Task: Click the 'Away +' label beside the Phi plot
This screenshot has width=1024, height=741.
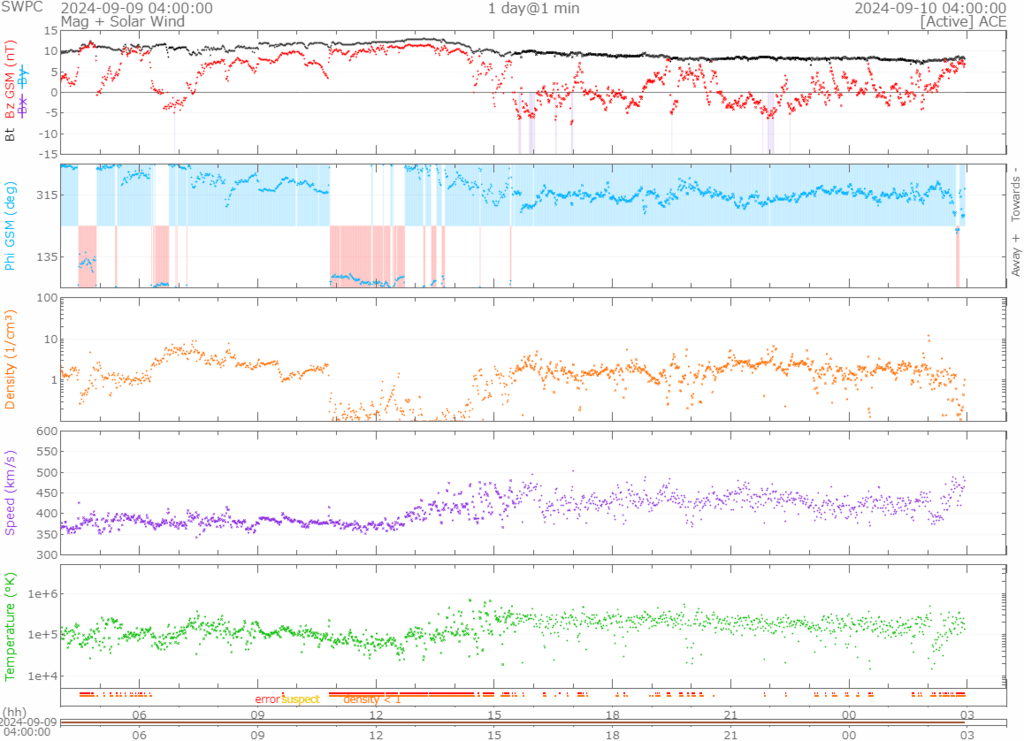Action: coord(1015,256)
